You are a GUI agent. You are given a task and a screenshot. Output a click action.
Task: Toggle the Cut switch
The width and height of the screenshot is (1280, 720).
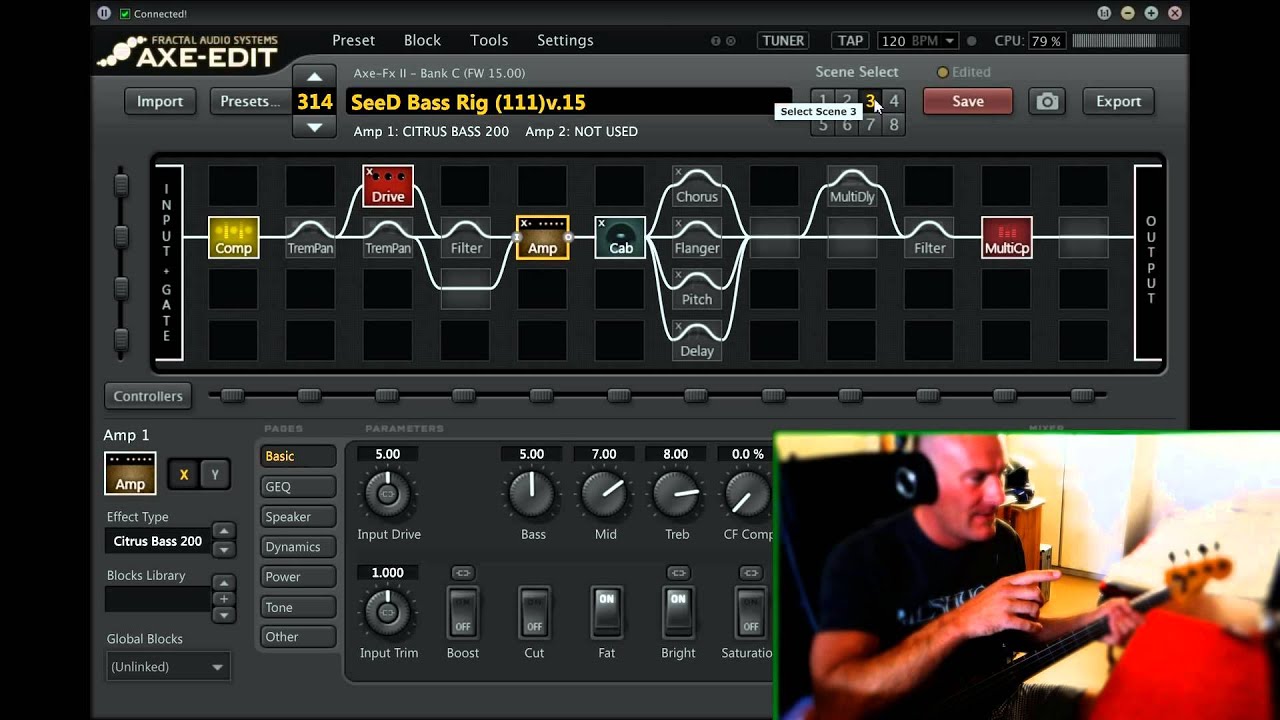click(x=534, y=613)
